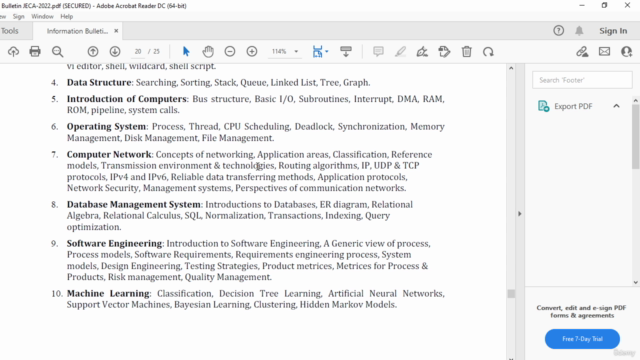Click the 'Computer Network' heading text
The image size is (640, 360).
tap(109, 154)
